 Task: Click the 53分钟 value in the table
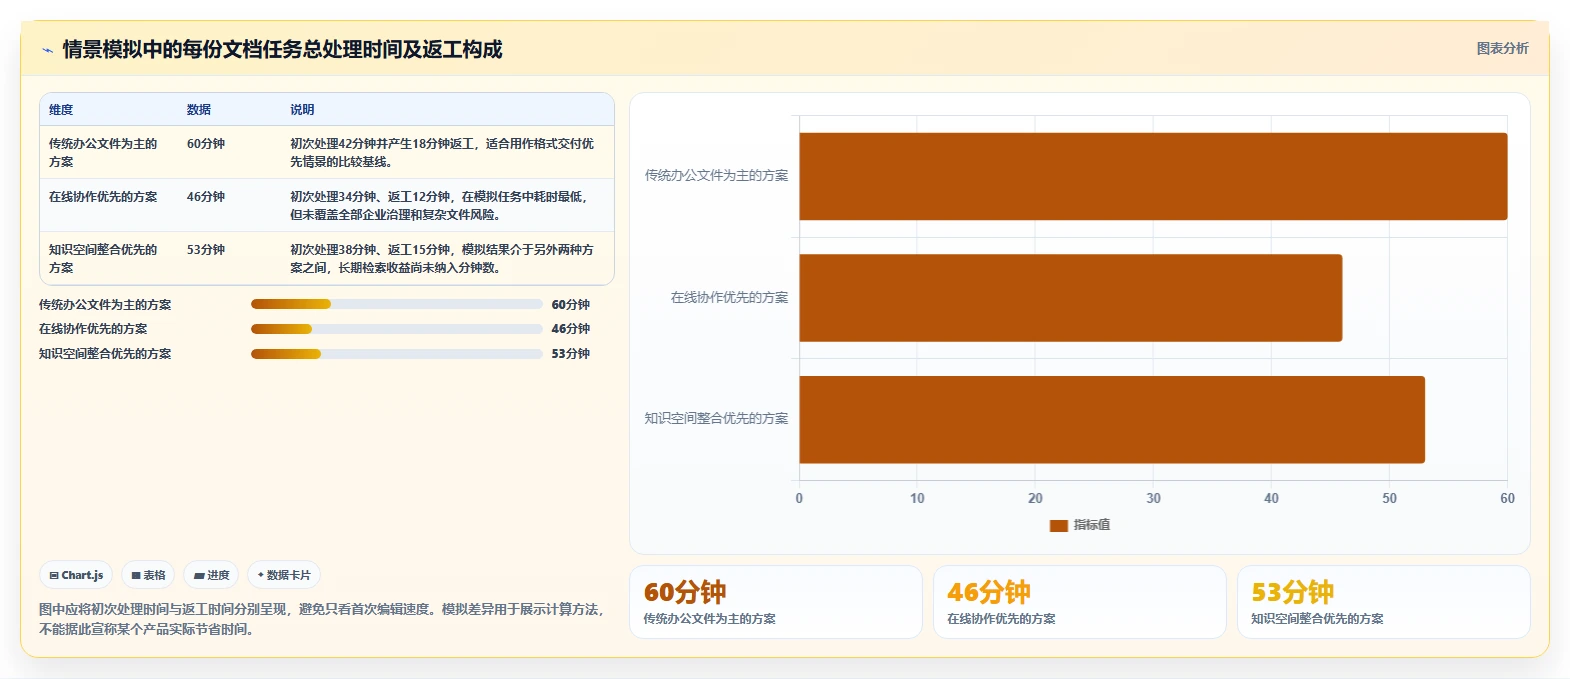[x=206, y=250]
